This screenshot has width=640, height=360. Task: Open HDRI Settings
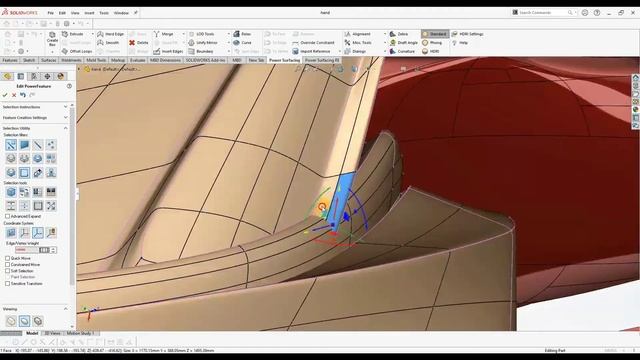click(x=467, y=34)
